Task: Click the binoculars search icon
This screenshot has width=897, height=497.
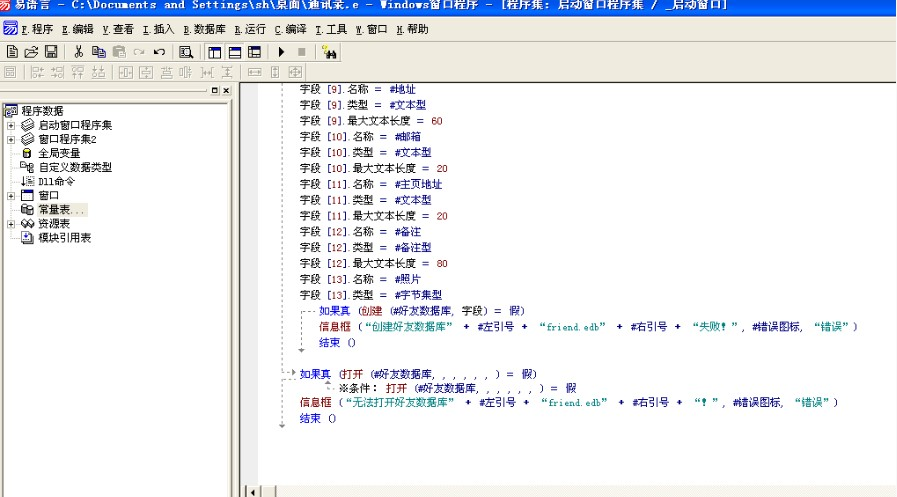Action: (329, 51)
